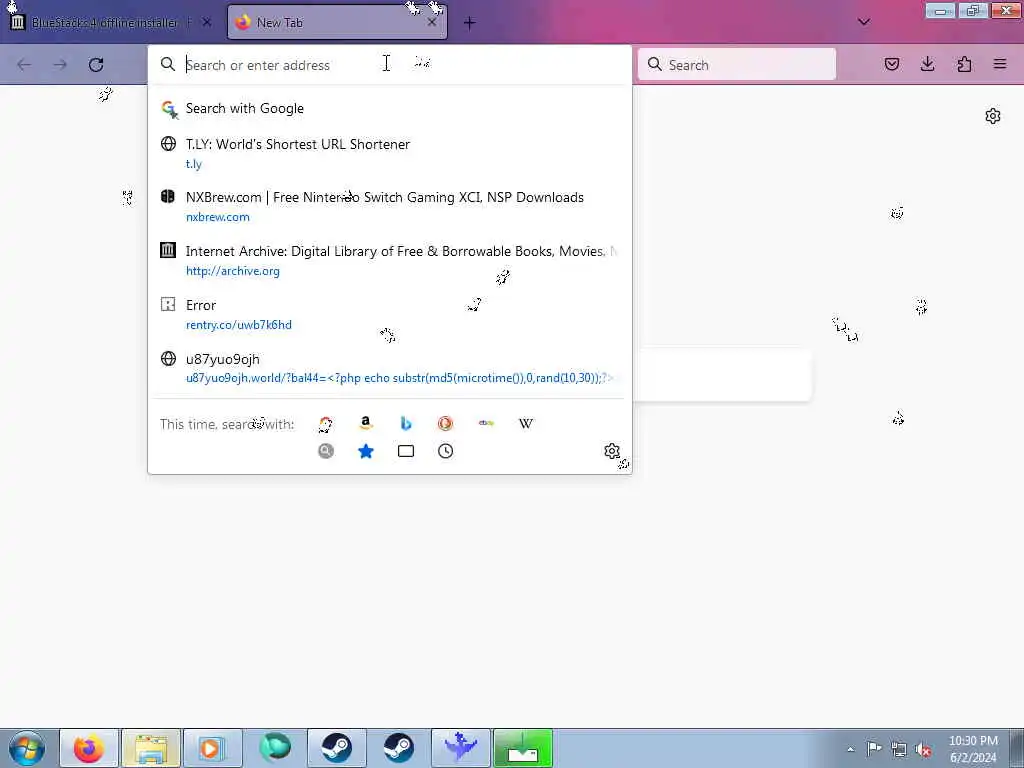Open the Internet Archive suggestion
The width and height of the screenshot is (1024, 768).
(x=390, y=261)
